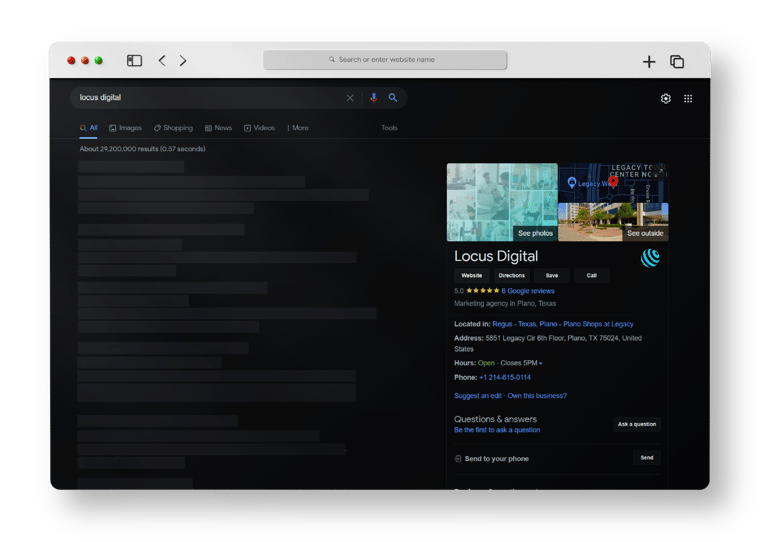This screenshot has height=542, width=760.
Task: Expand business hours next to Closes 5PM
Action: (541, 363)
